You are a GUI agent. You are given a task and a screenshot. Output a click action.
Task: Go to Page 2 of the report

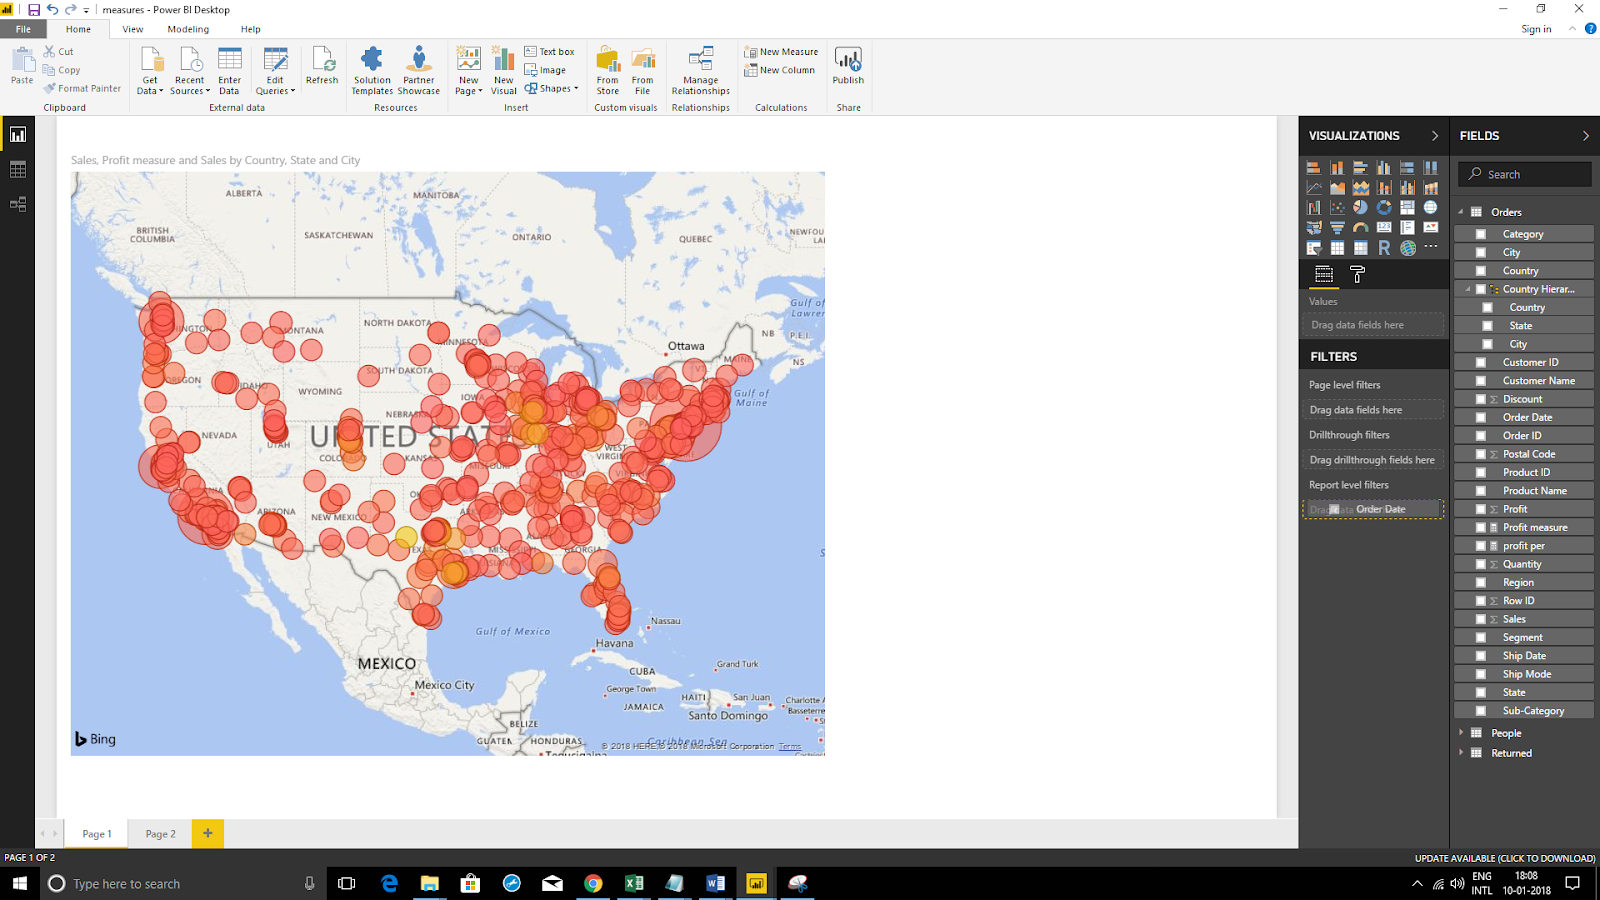(160, 834)
